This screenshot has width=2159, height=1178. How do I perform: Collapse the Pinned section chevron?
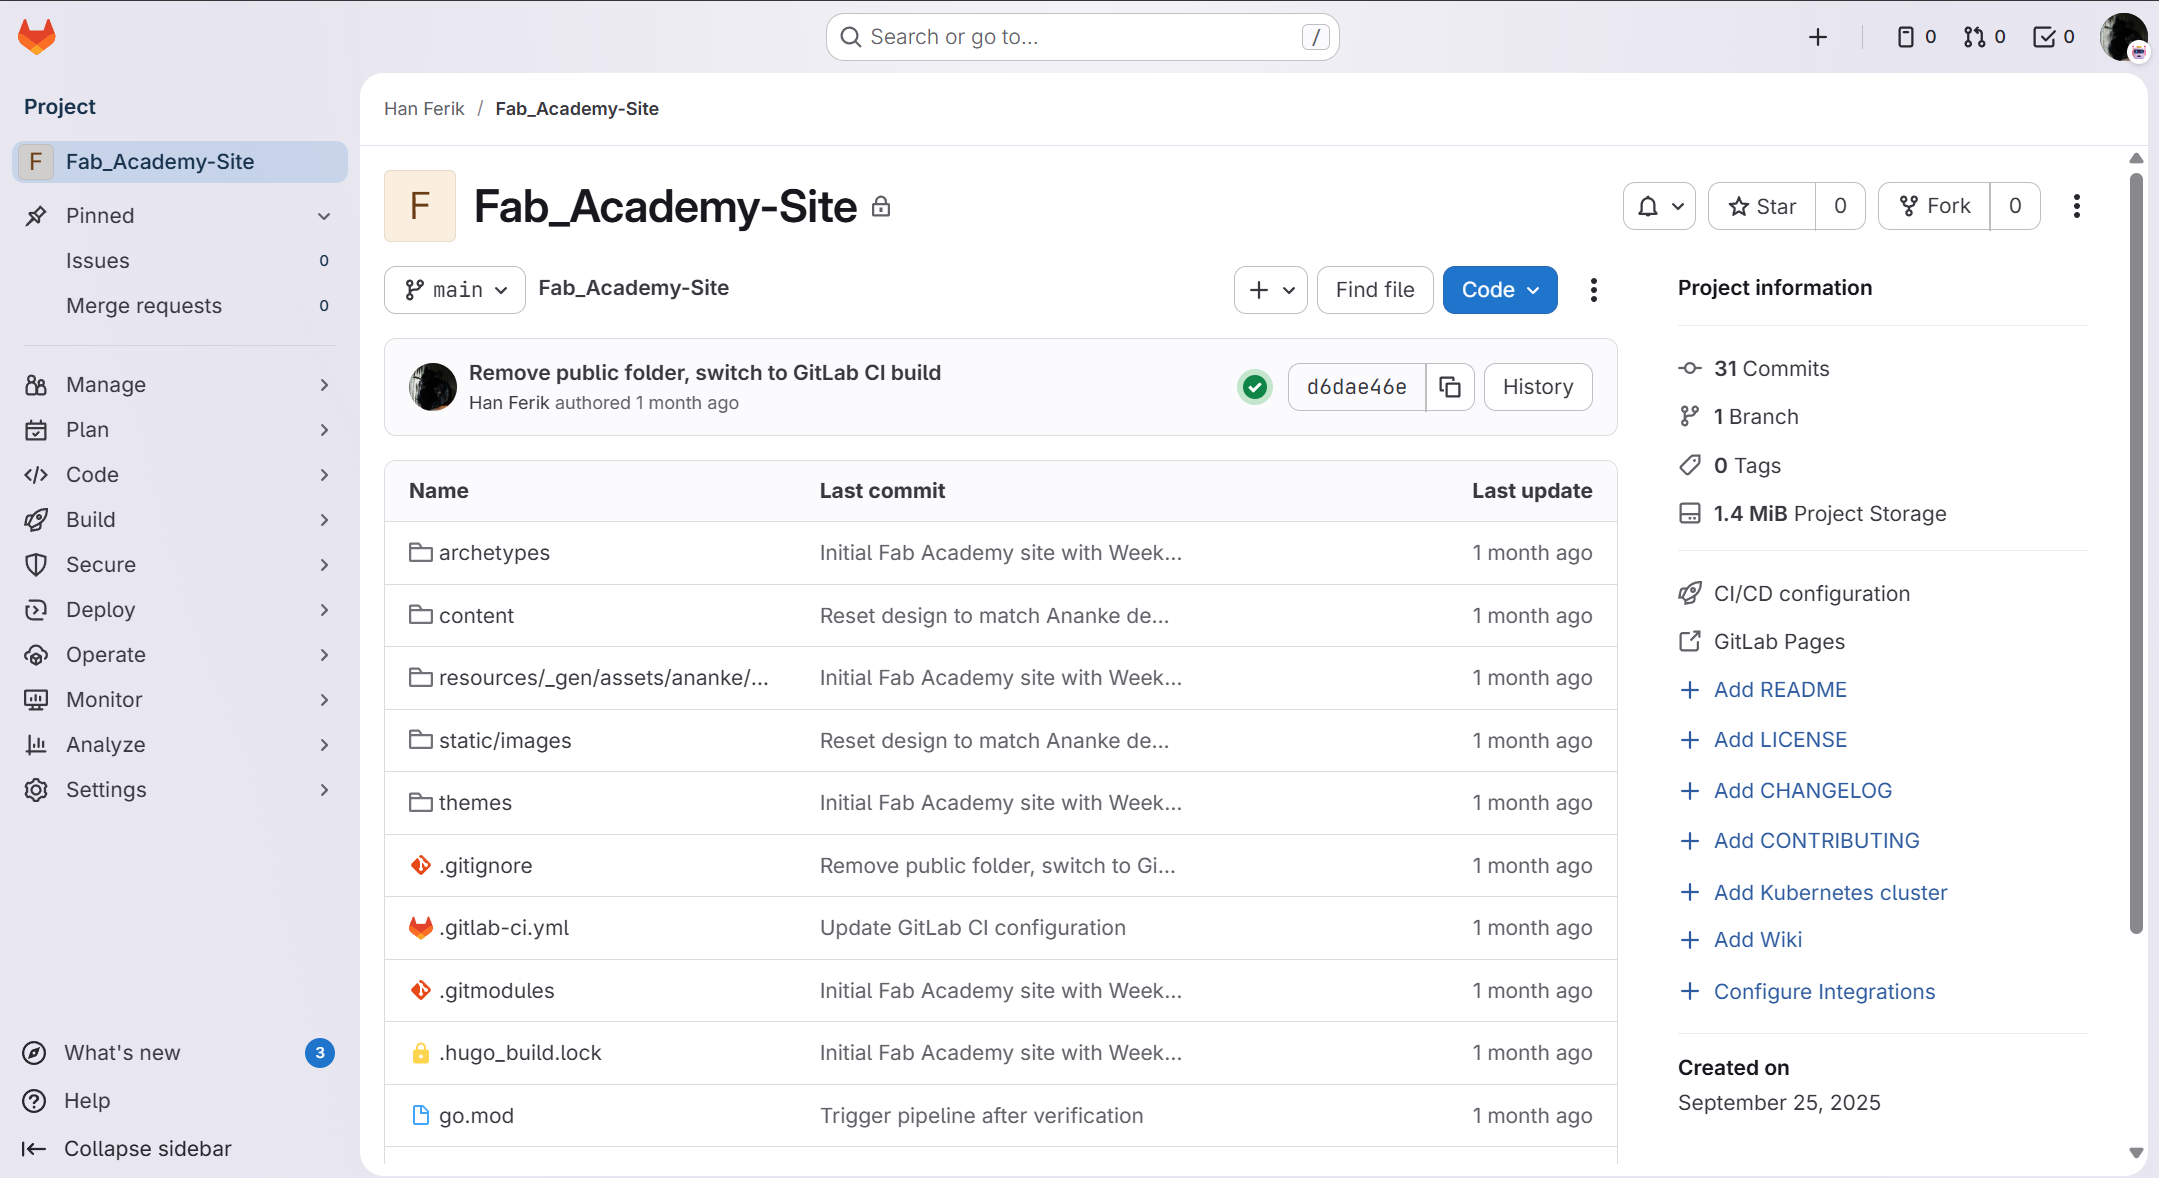(323, 215)
